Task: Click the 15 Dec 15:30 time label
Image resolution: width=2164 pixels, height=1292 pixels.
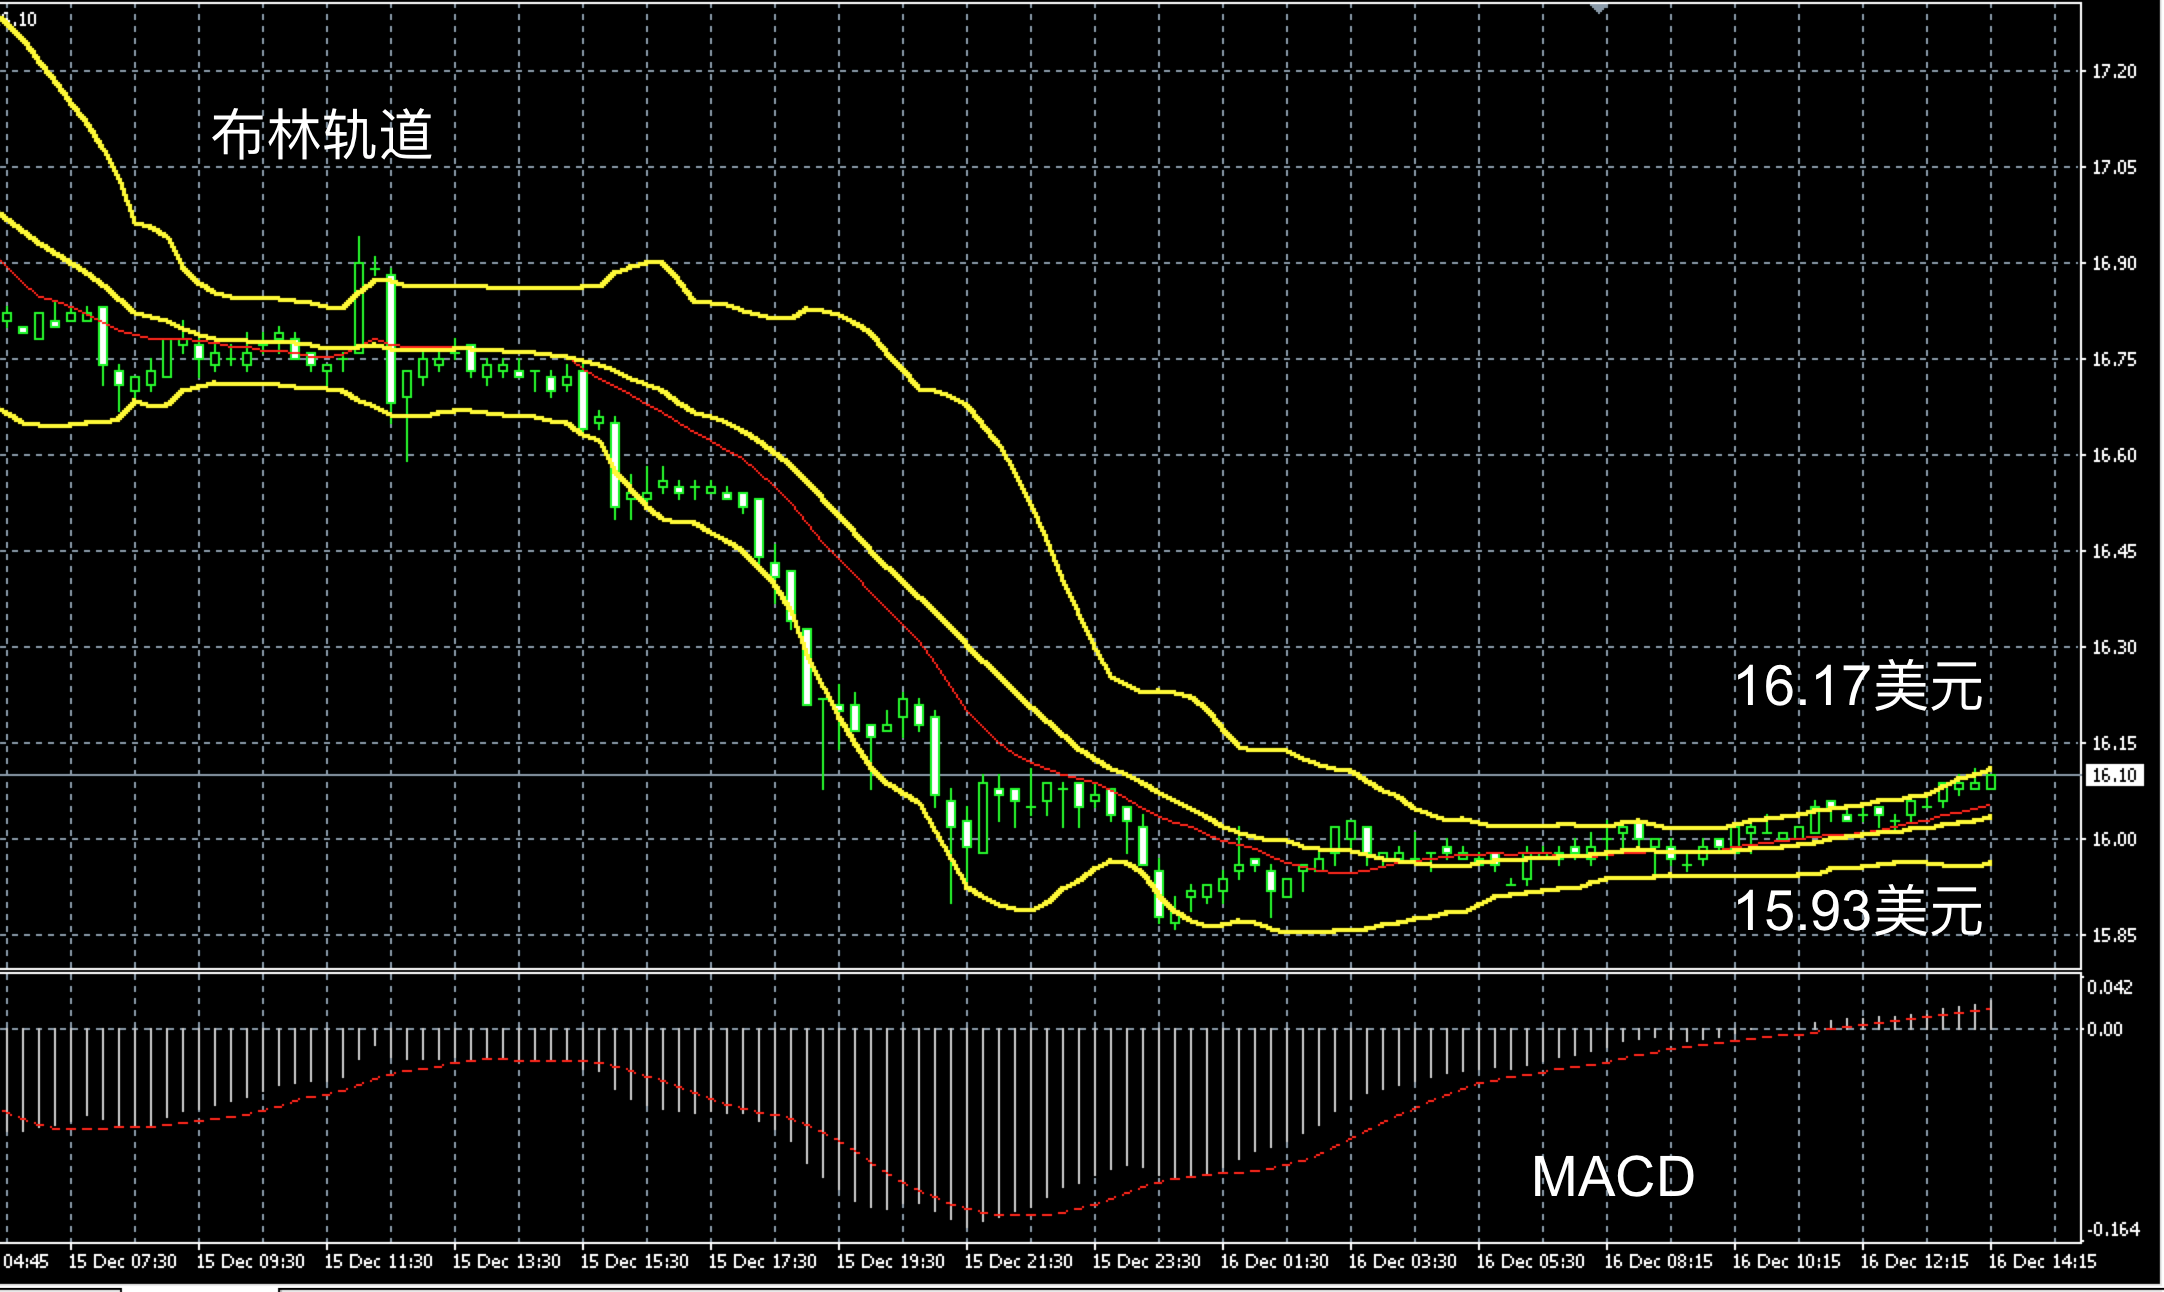Action: [634, 1261]
